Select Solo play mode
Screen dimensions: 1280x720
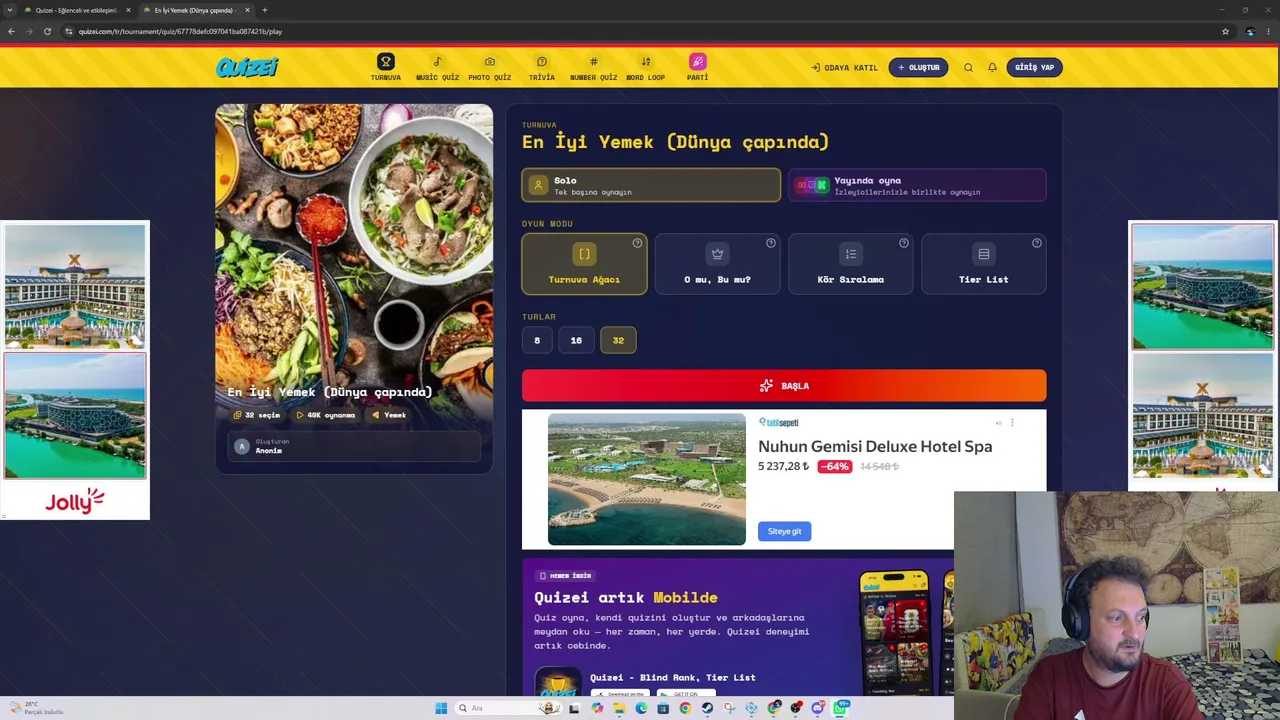651,185
